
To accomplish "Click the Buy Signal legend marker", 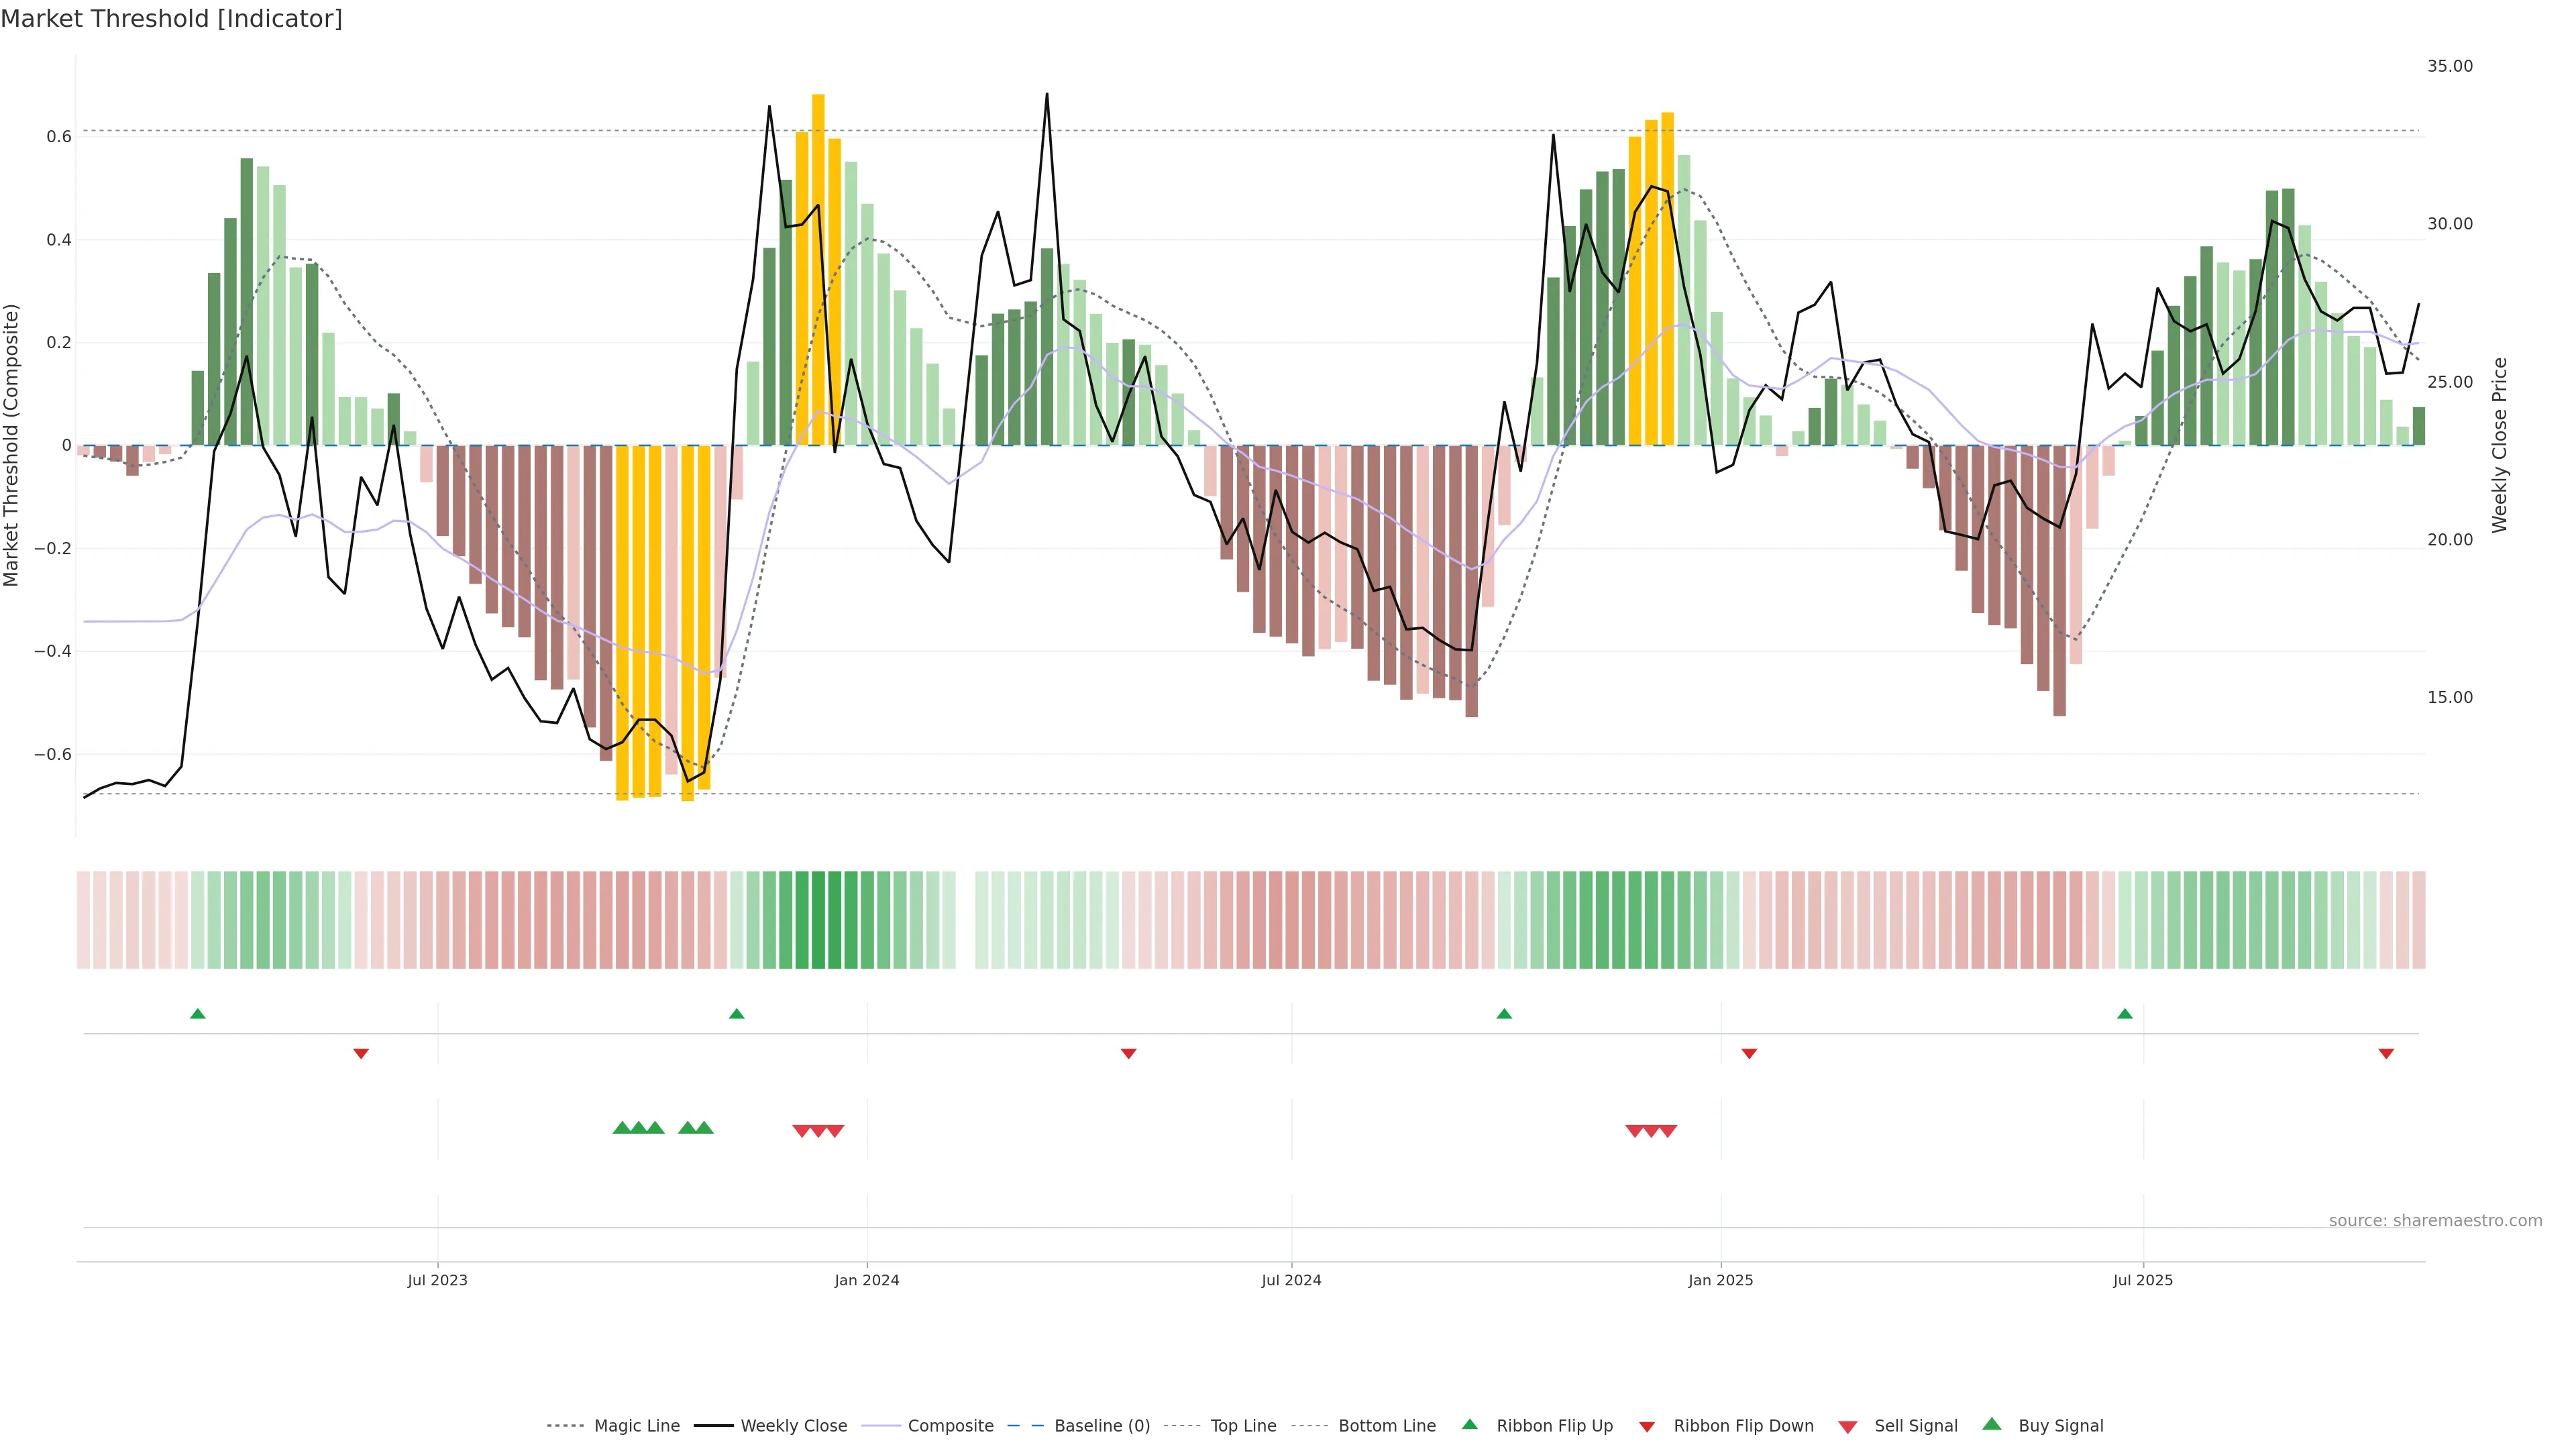I will [x=1992, y=1424].
